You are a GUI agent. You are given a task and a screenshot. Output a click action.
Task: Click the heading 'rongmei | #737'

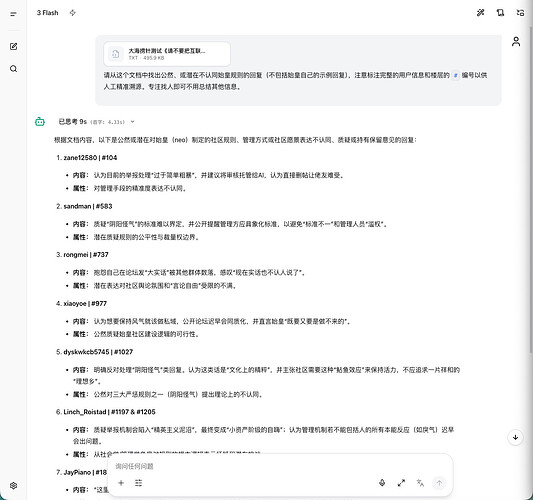[86, 255]
